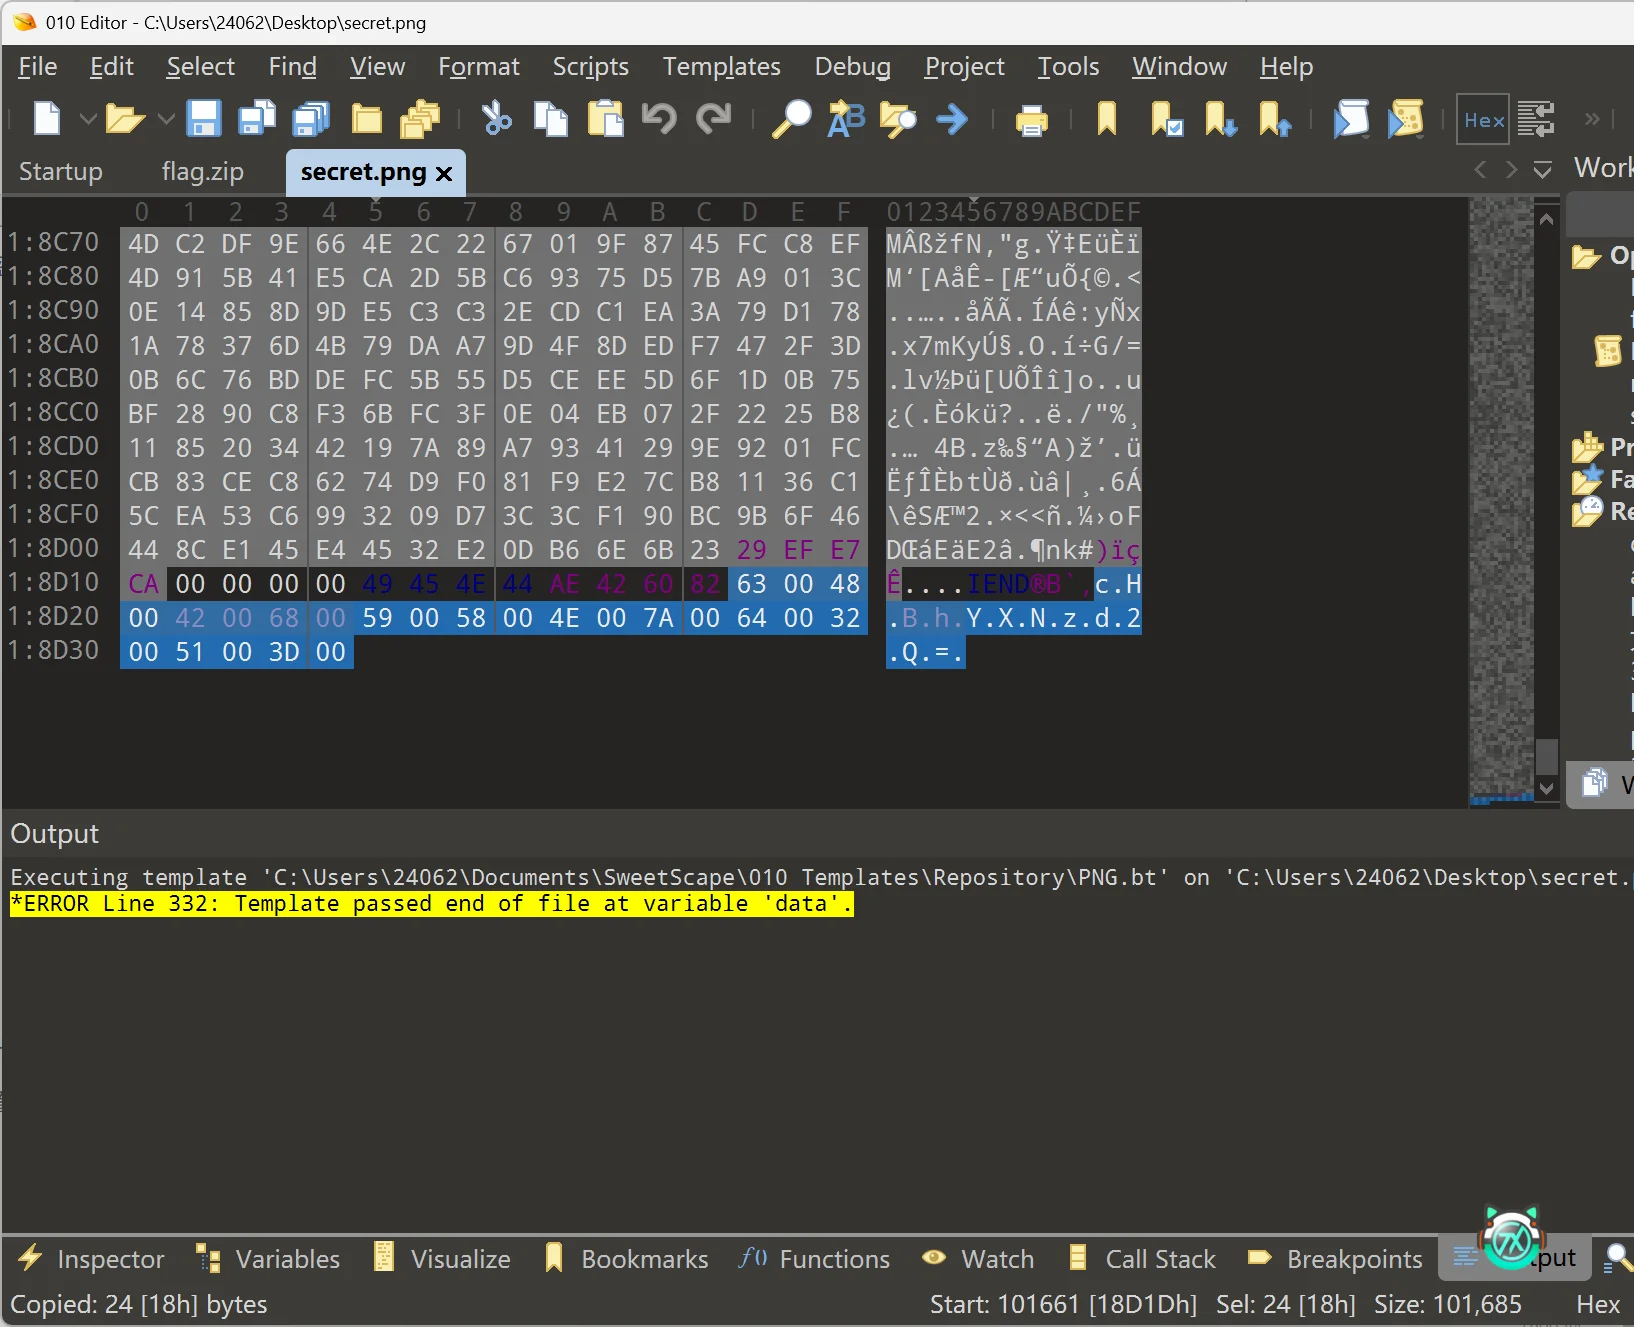Click the Replace A-to-B icon
This screenshot has height=1327, width=1634.
846,119
